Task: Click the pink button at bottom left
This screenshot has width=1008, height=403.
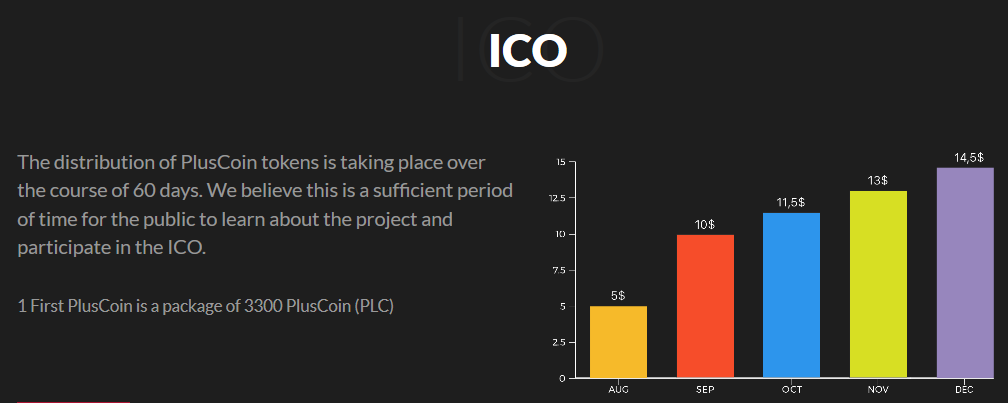Action: pos(73,401)
